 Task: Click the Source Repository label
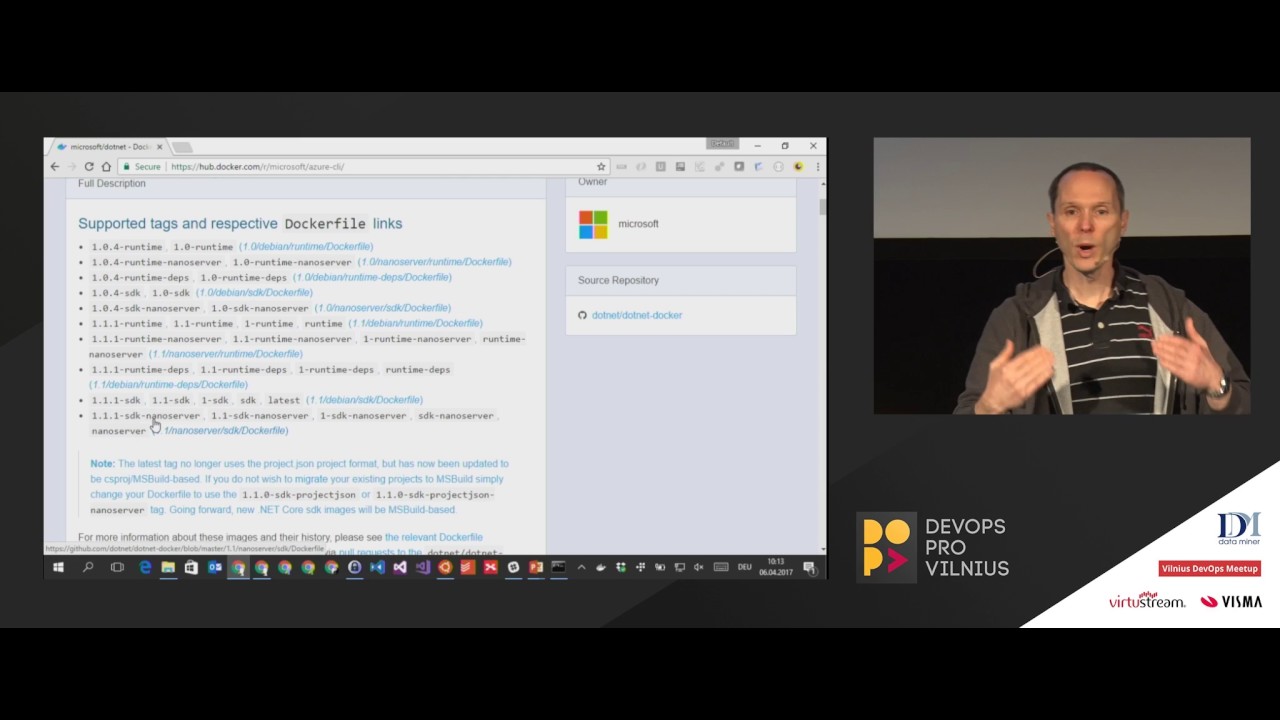click(x=618, y=281)
